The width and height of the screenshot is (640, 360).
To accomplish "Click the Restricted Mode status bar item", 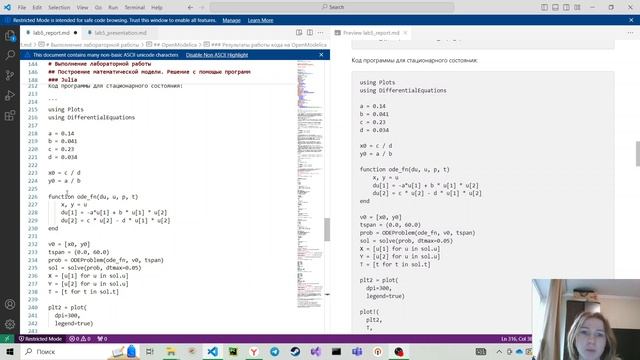I will (40, 339).
